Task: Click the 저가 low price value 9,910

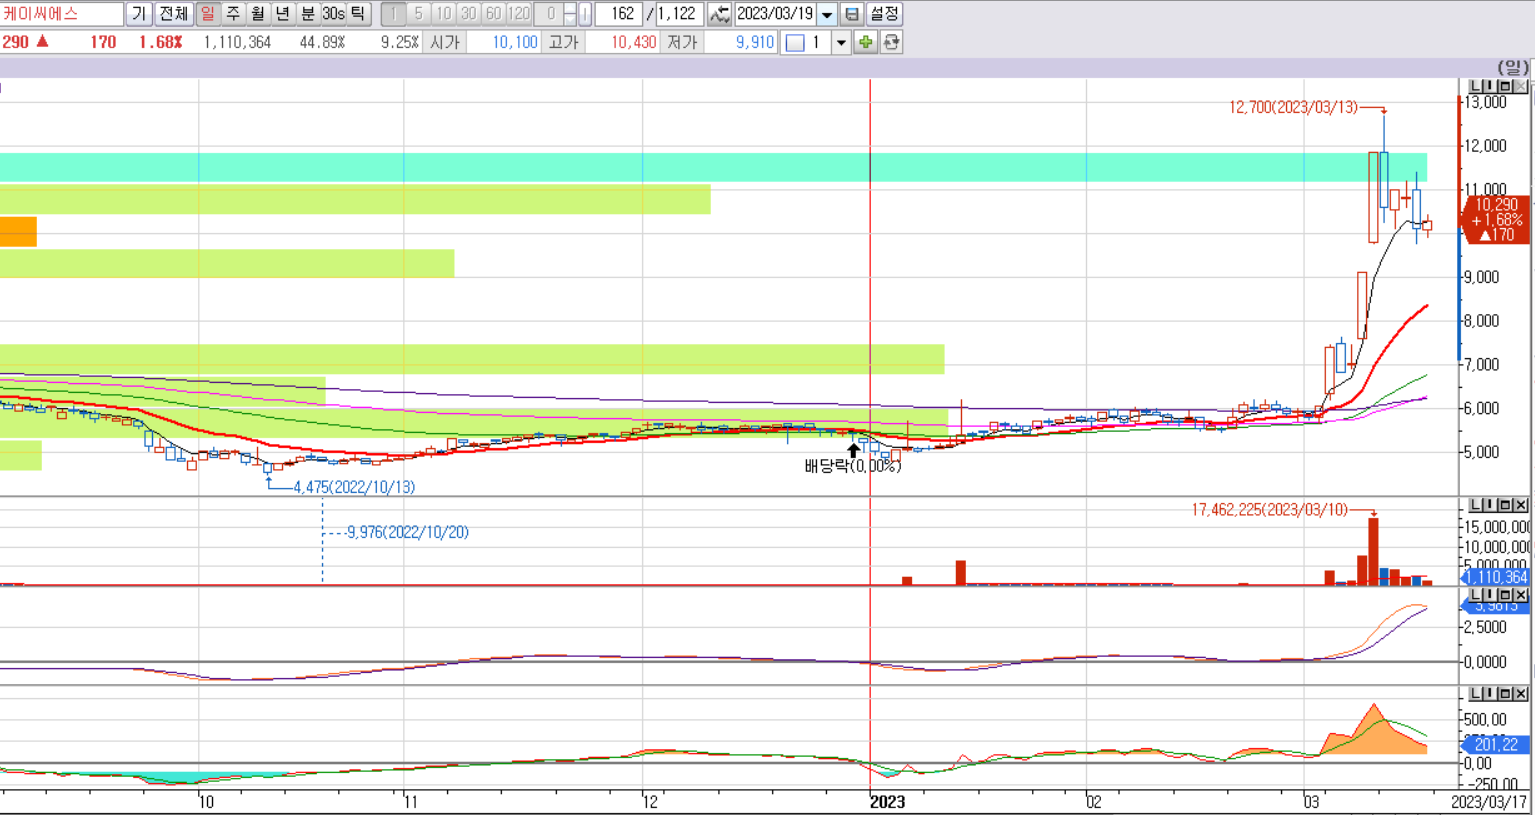Action: 755,42
